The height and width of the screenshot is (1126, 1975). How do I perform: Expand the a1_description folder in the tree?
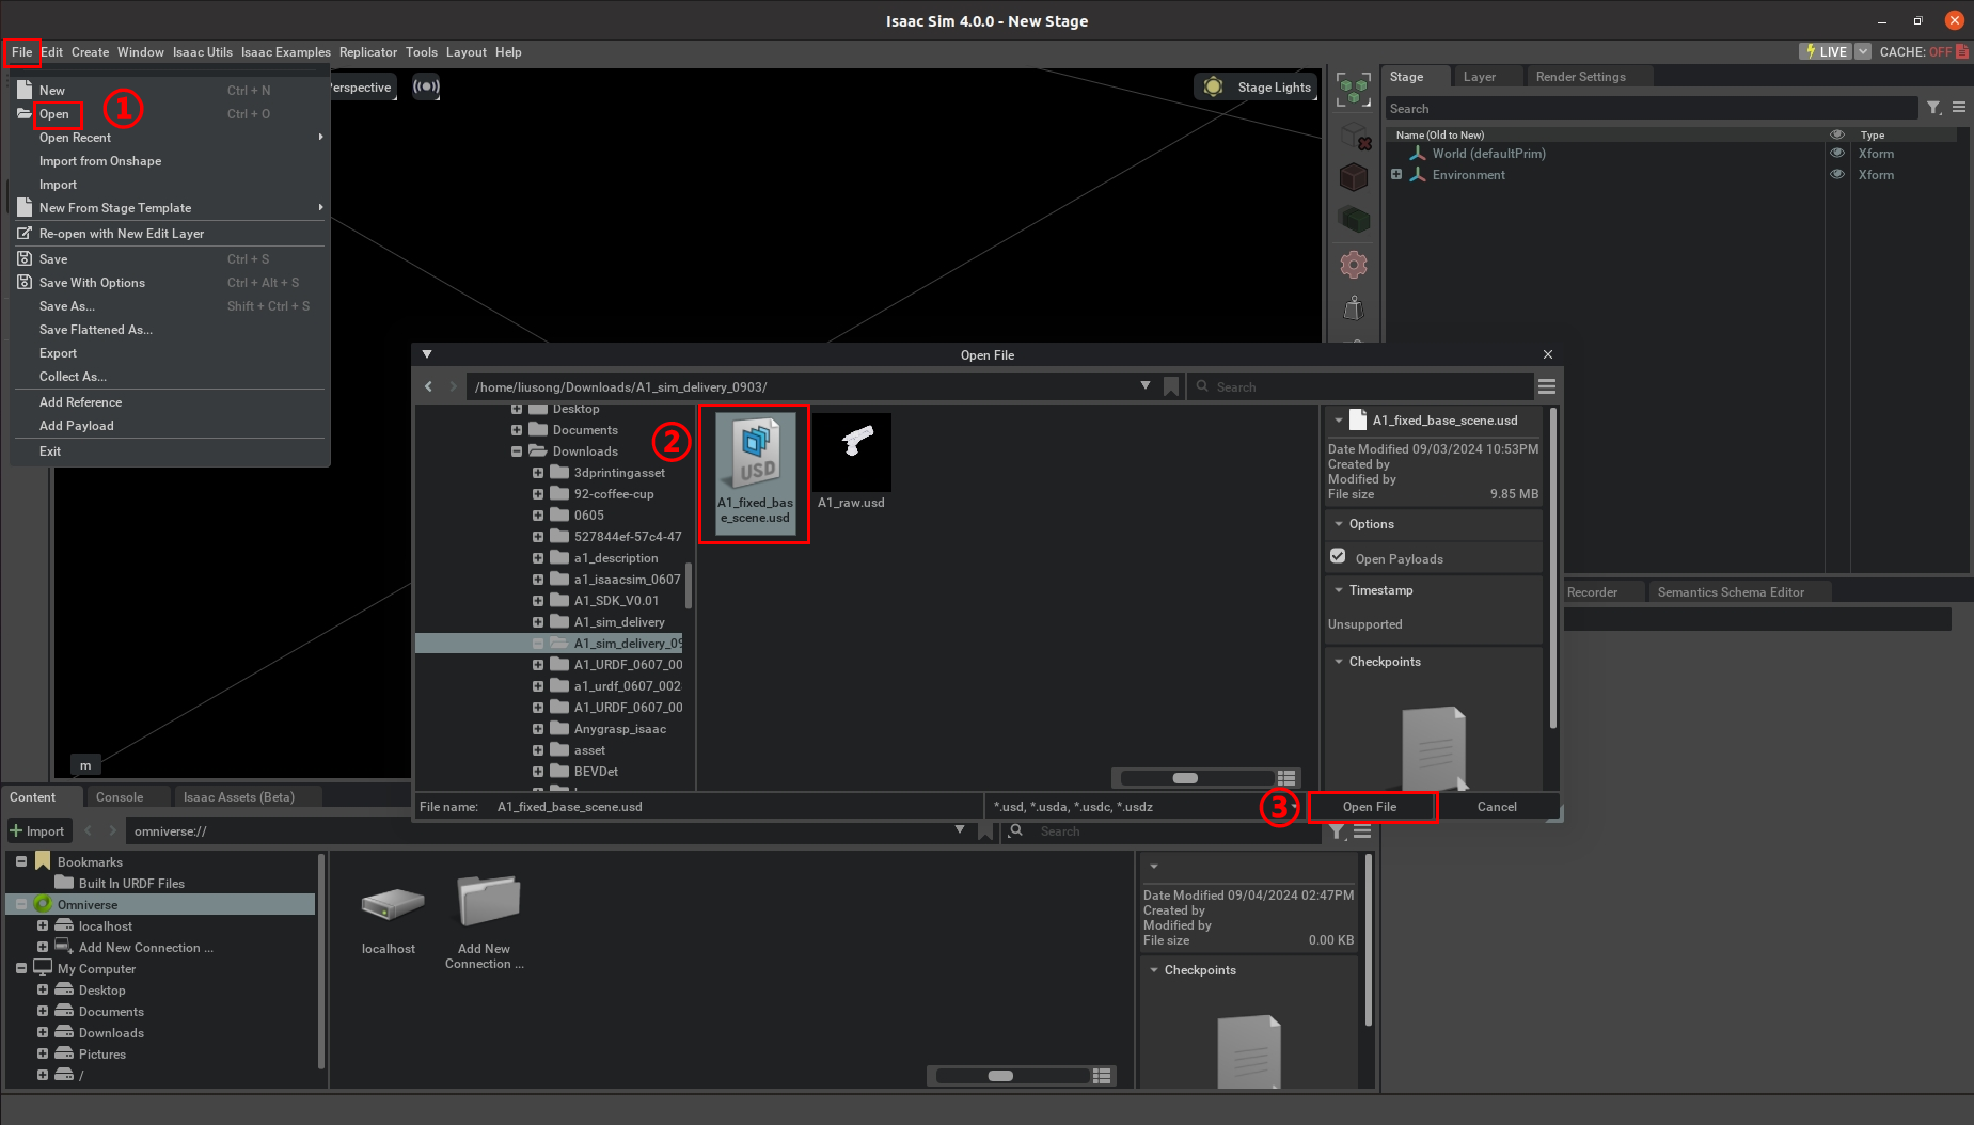click(538, 558)
